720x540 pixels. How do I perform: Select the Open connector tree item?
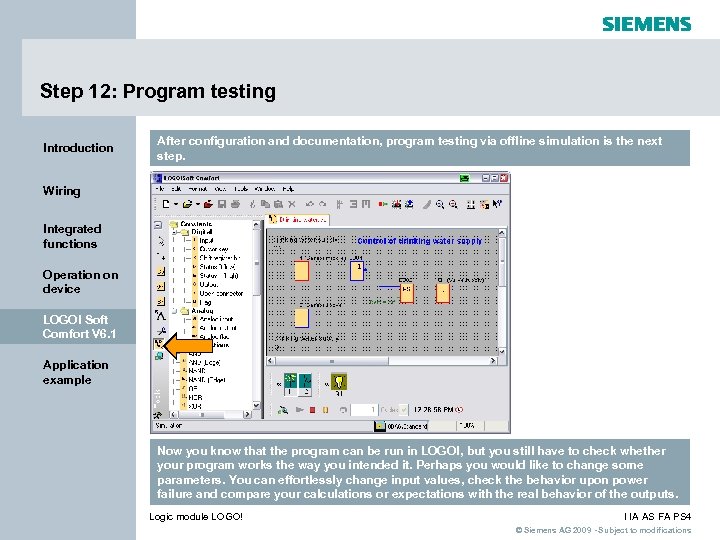(x=221, y=293)
